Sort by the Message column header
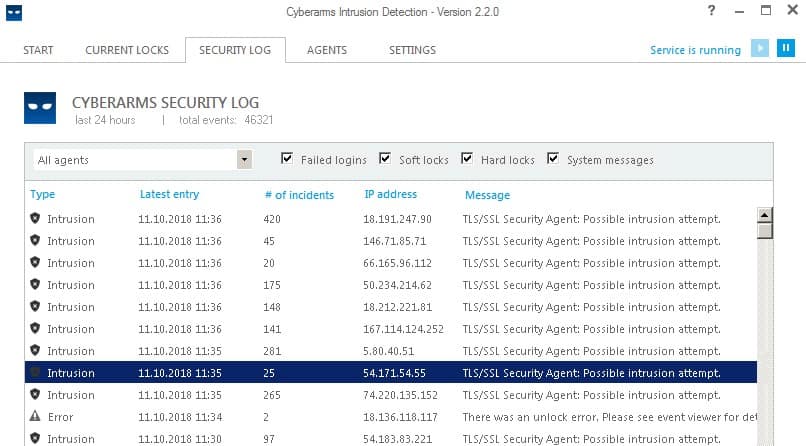Viewport: 806px width, 446px height. [487, 195]
